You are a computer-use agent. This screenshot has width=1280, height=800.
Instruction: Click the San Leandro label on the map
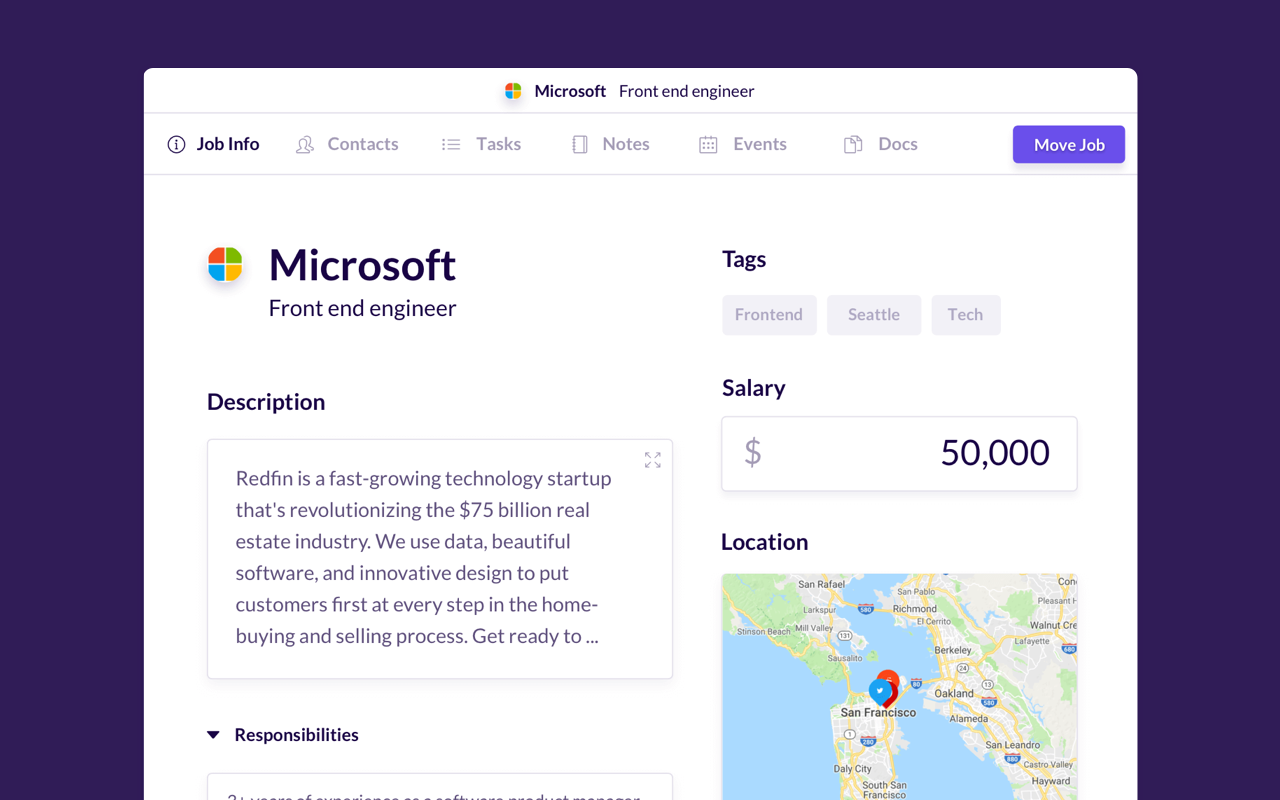click(x=1013, y=745)
